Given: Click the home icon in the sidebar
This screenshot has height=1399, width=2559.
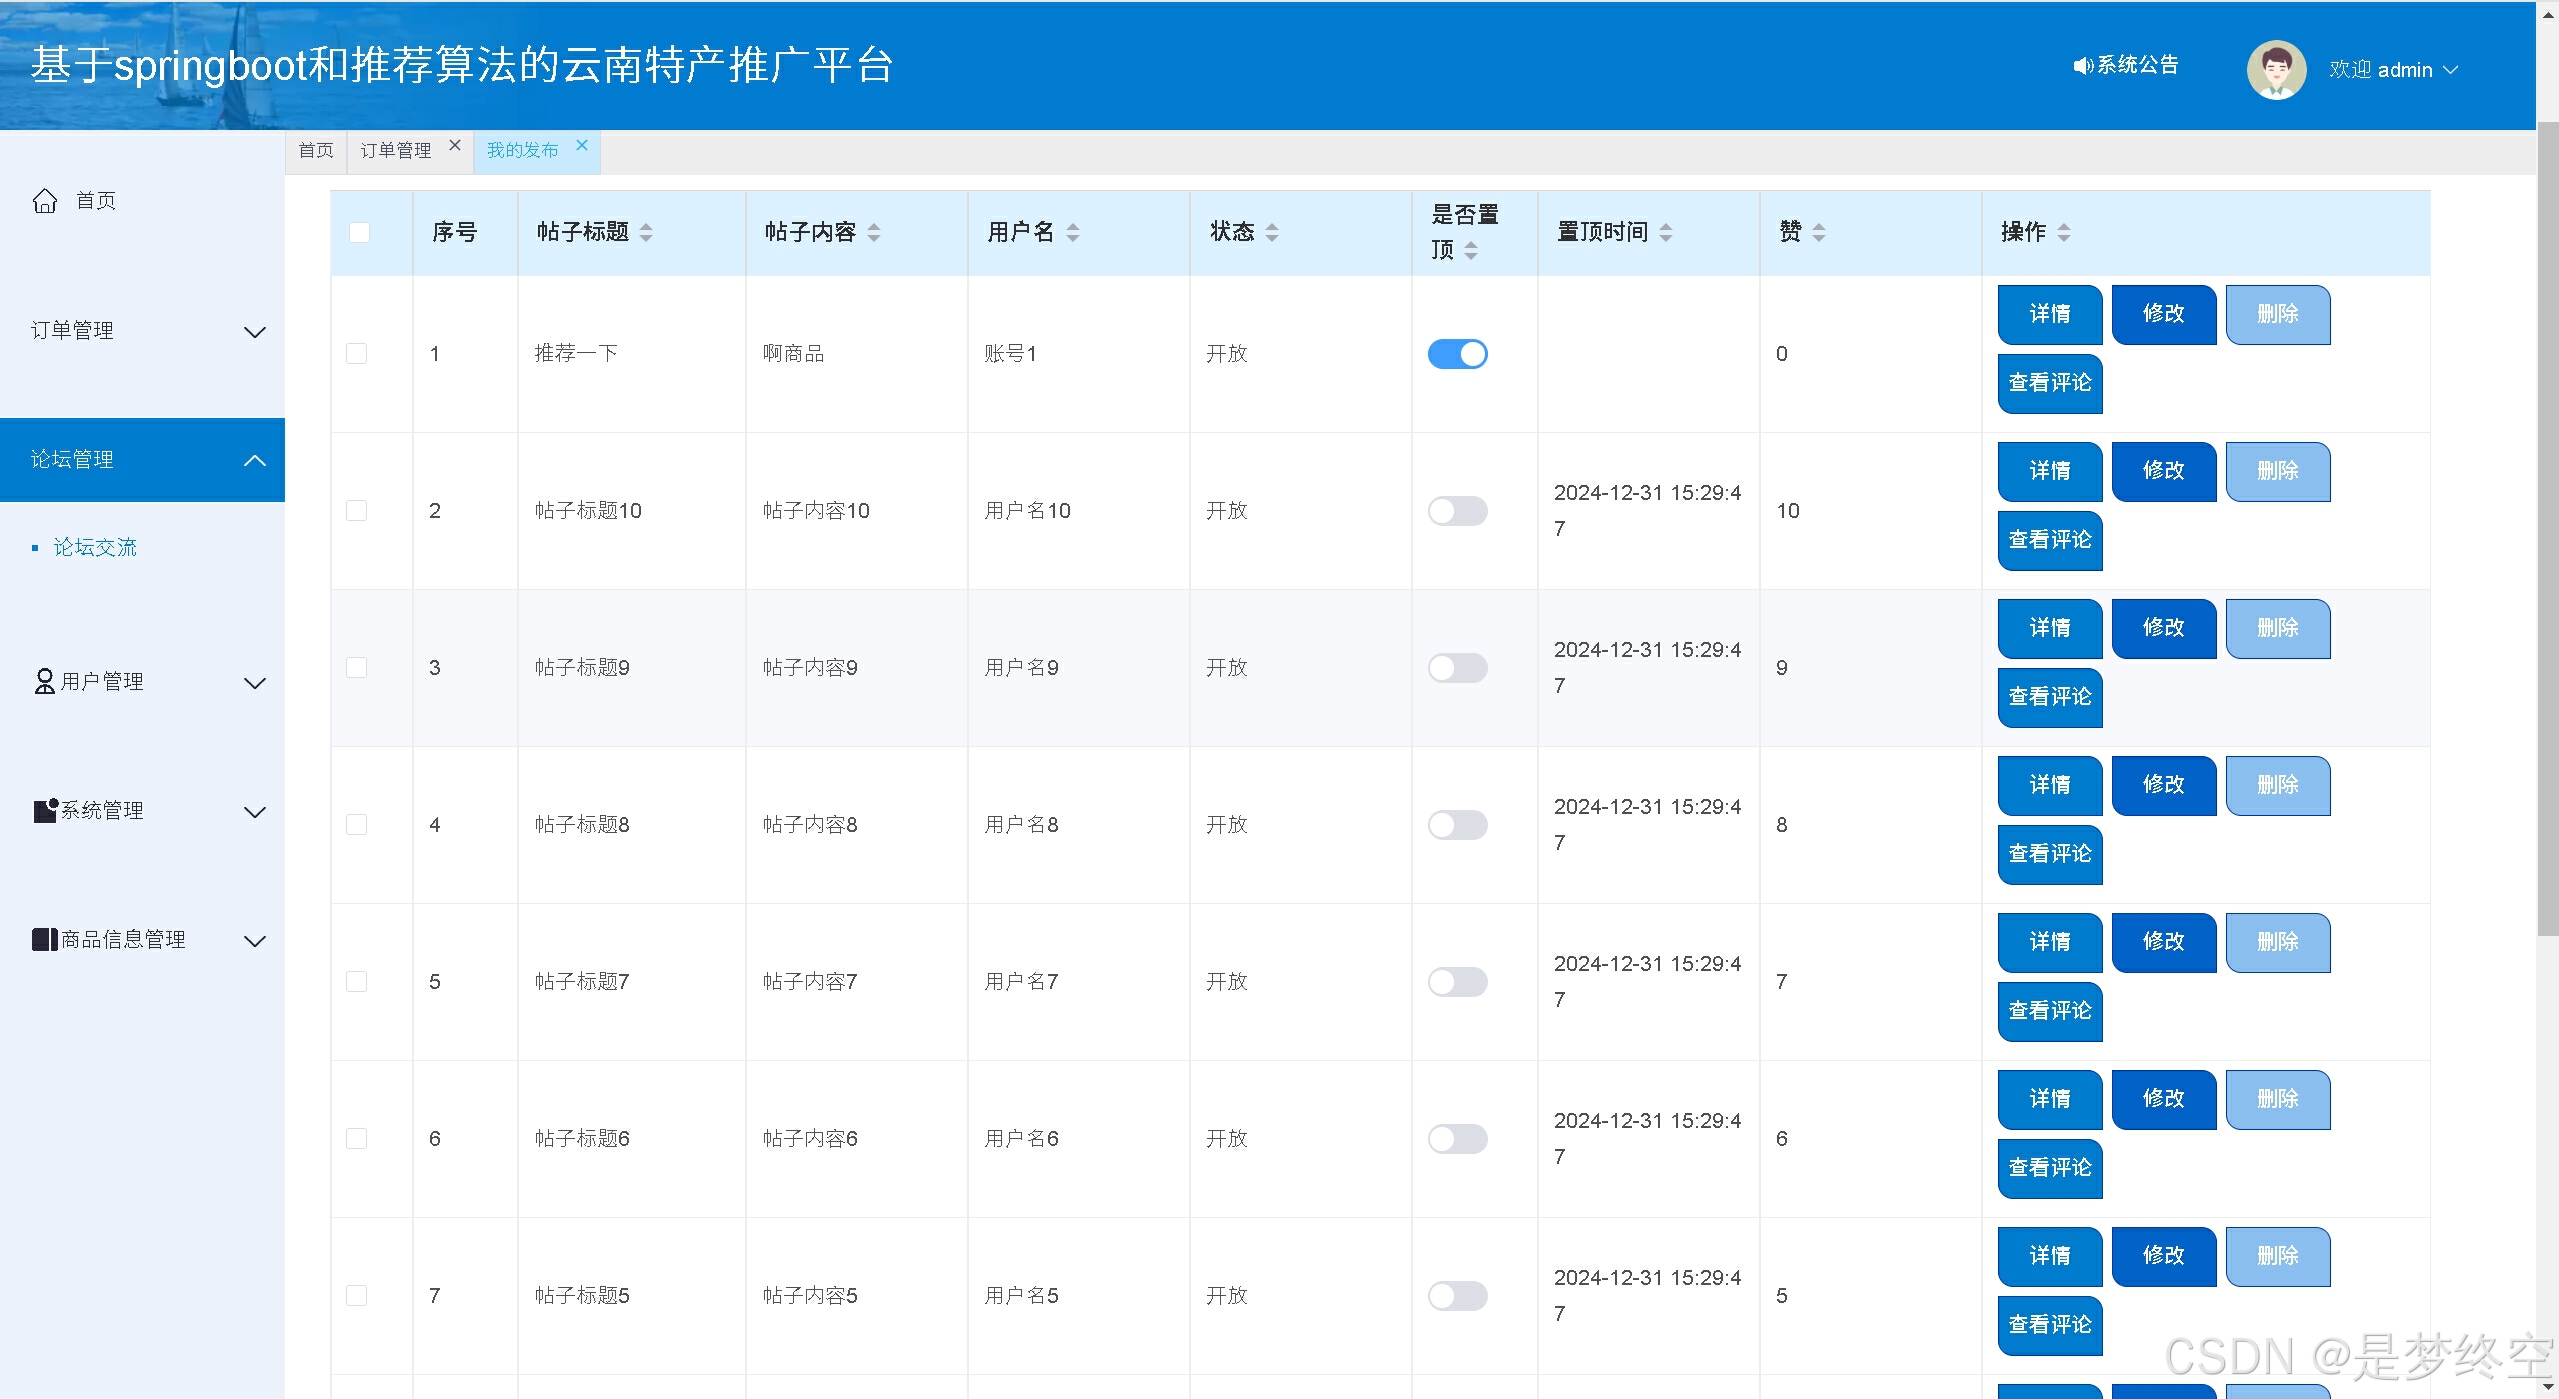Looking at the screenshot, I should point(45,201).
